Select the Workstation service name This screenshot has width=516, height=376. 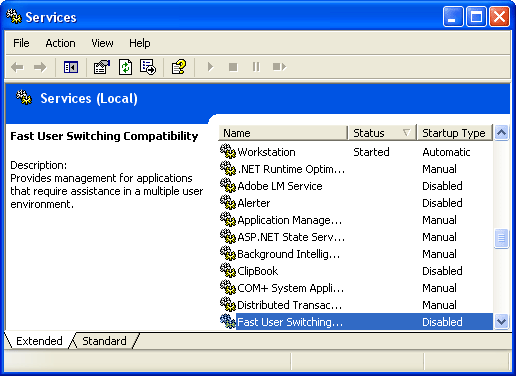pos(266,152)
